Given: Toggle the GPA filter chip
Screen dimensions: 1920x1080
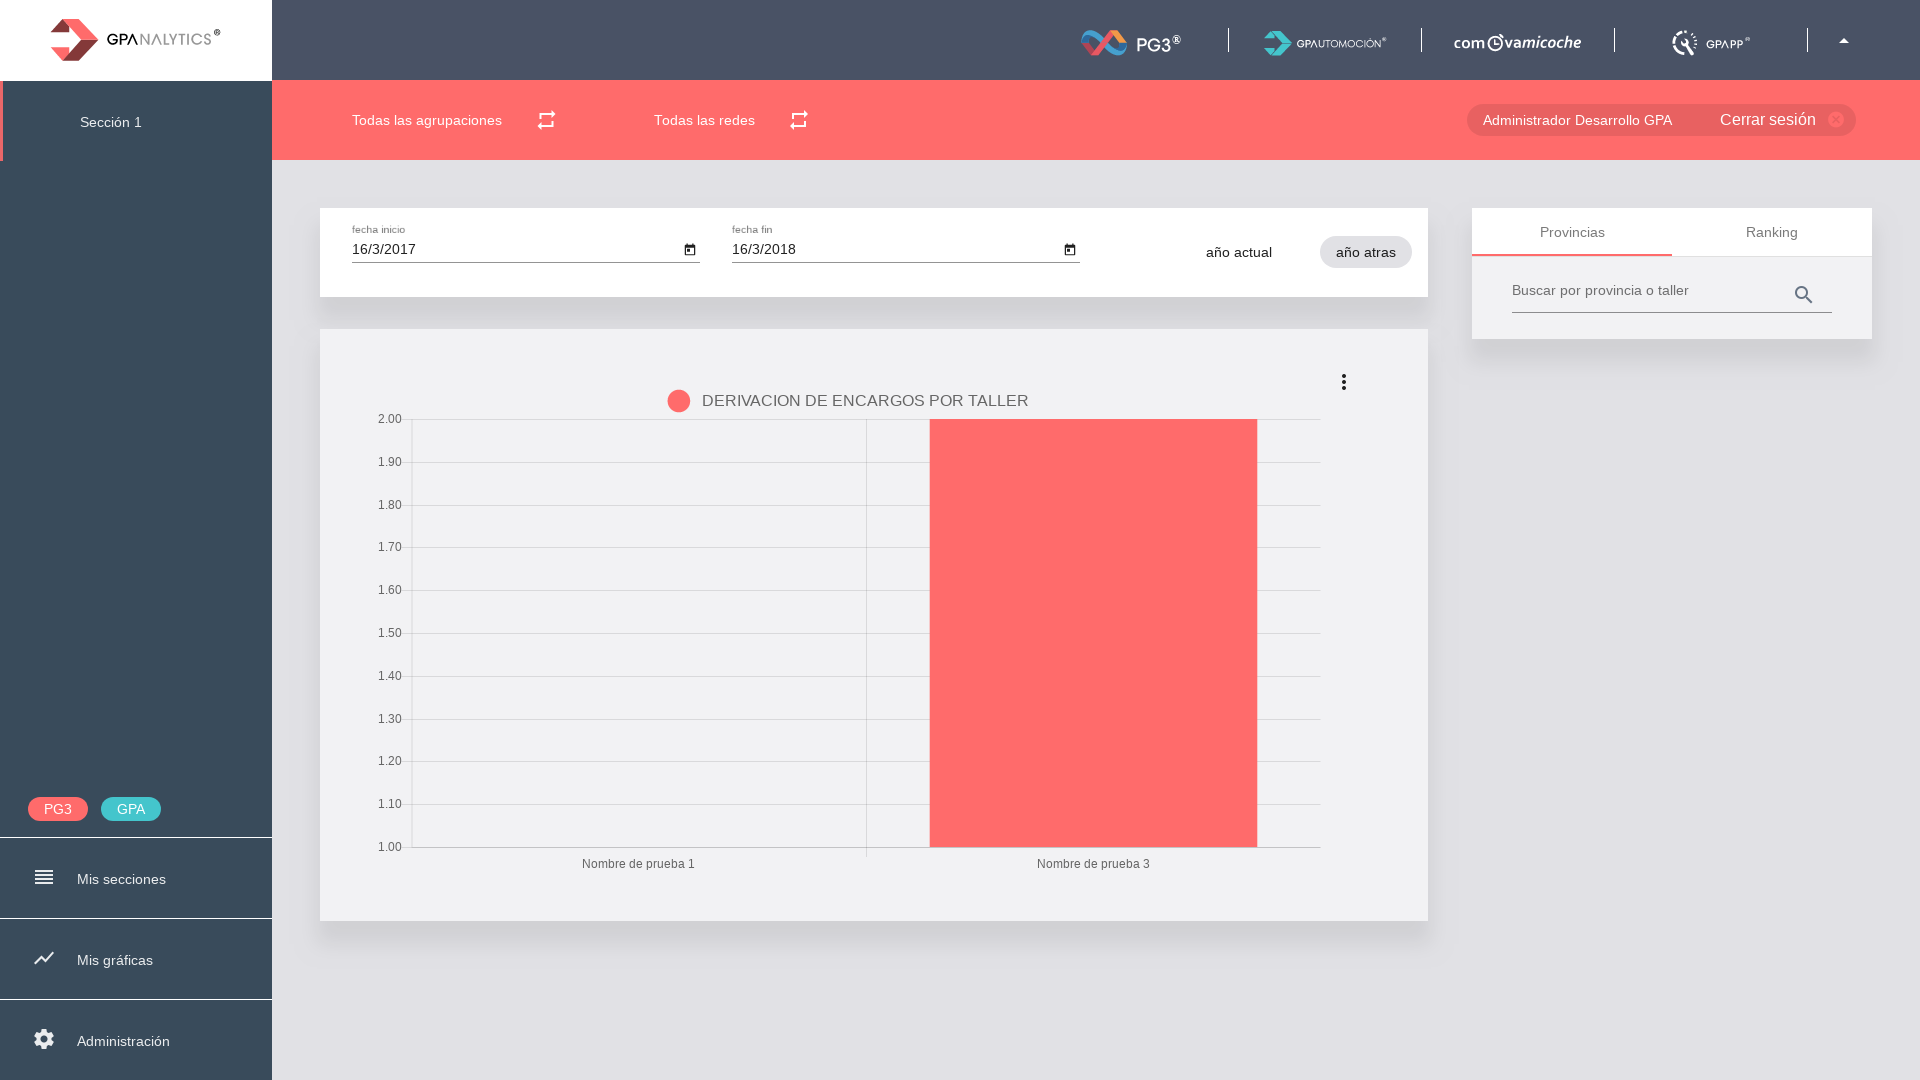Looking at the screenshot, I should click(131, 809).
